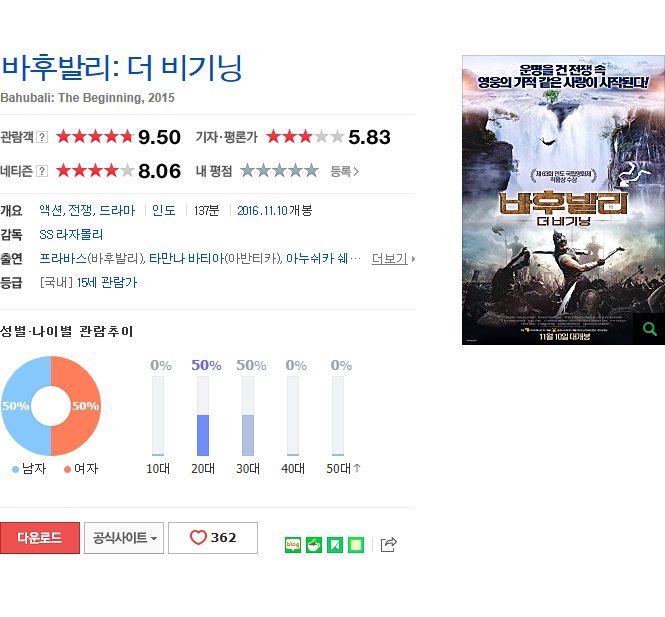Click the green bookmark share icon
This screenshot has width=665, height=617.
click(335, 545)
